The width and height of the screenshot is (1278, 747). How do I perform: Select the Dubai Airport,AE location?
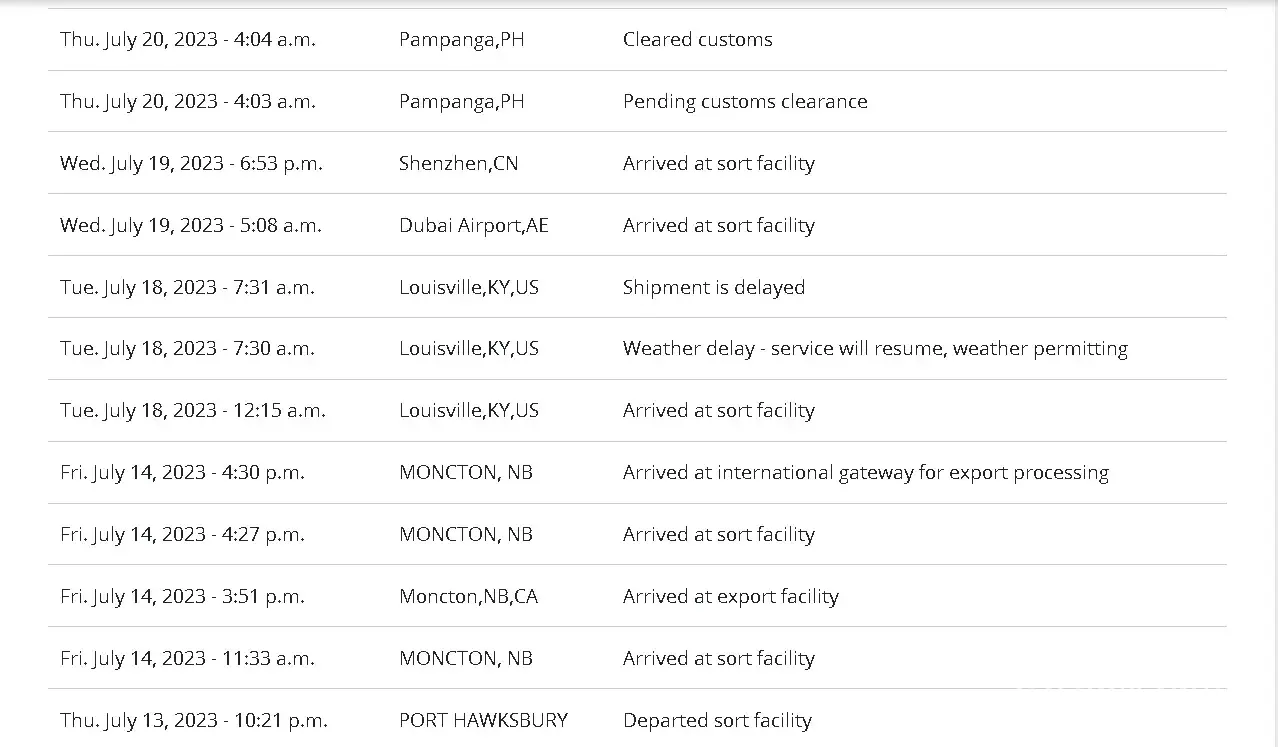coord(473,226)
